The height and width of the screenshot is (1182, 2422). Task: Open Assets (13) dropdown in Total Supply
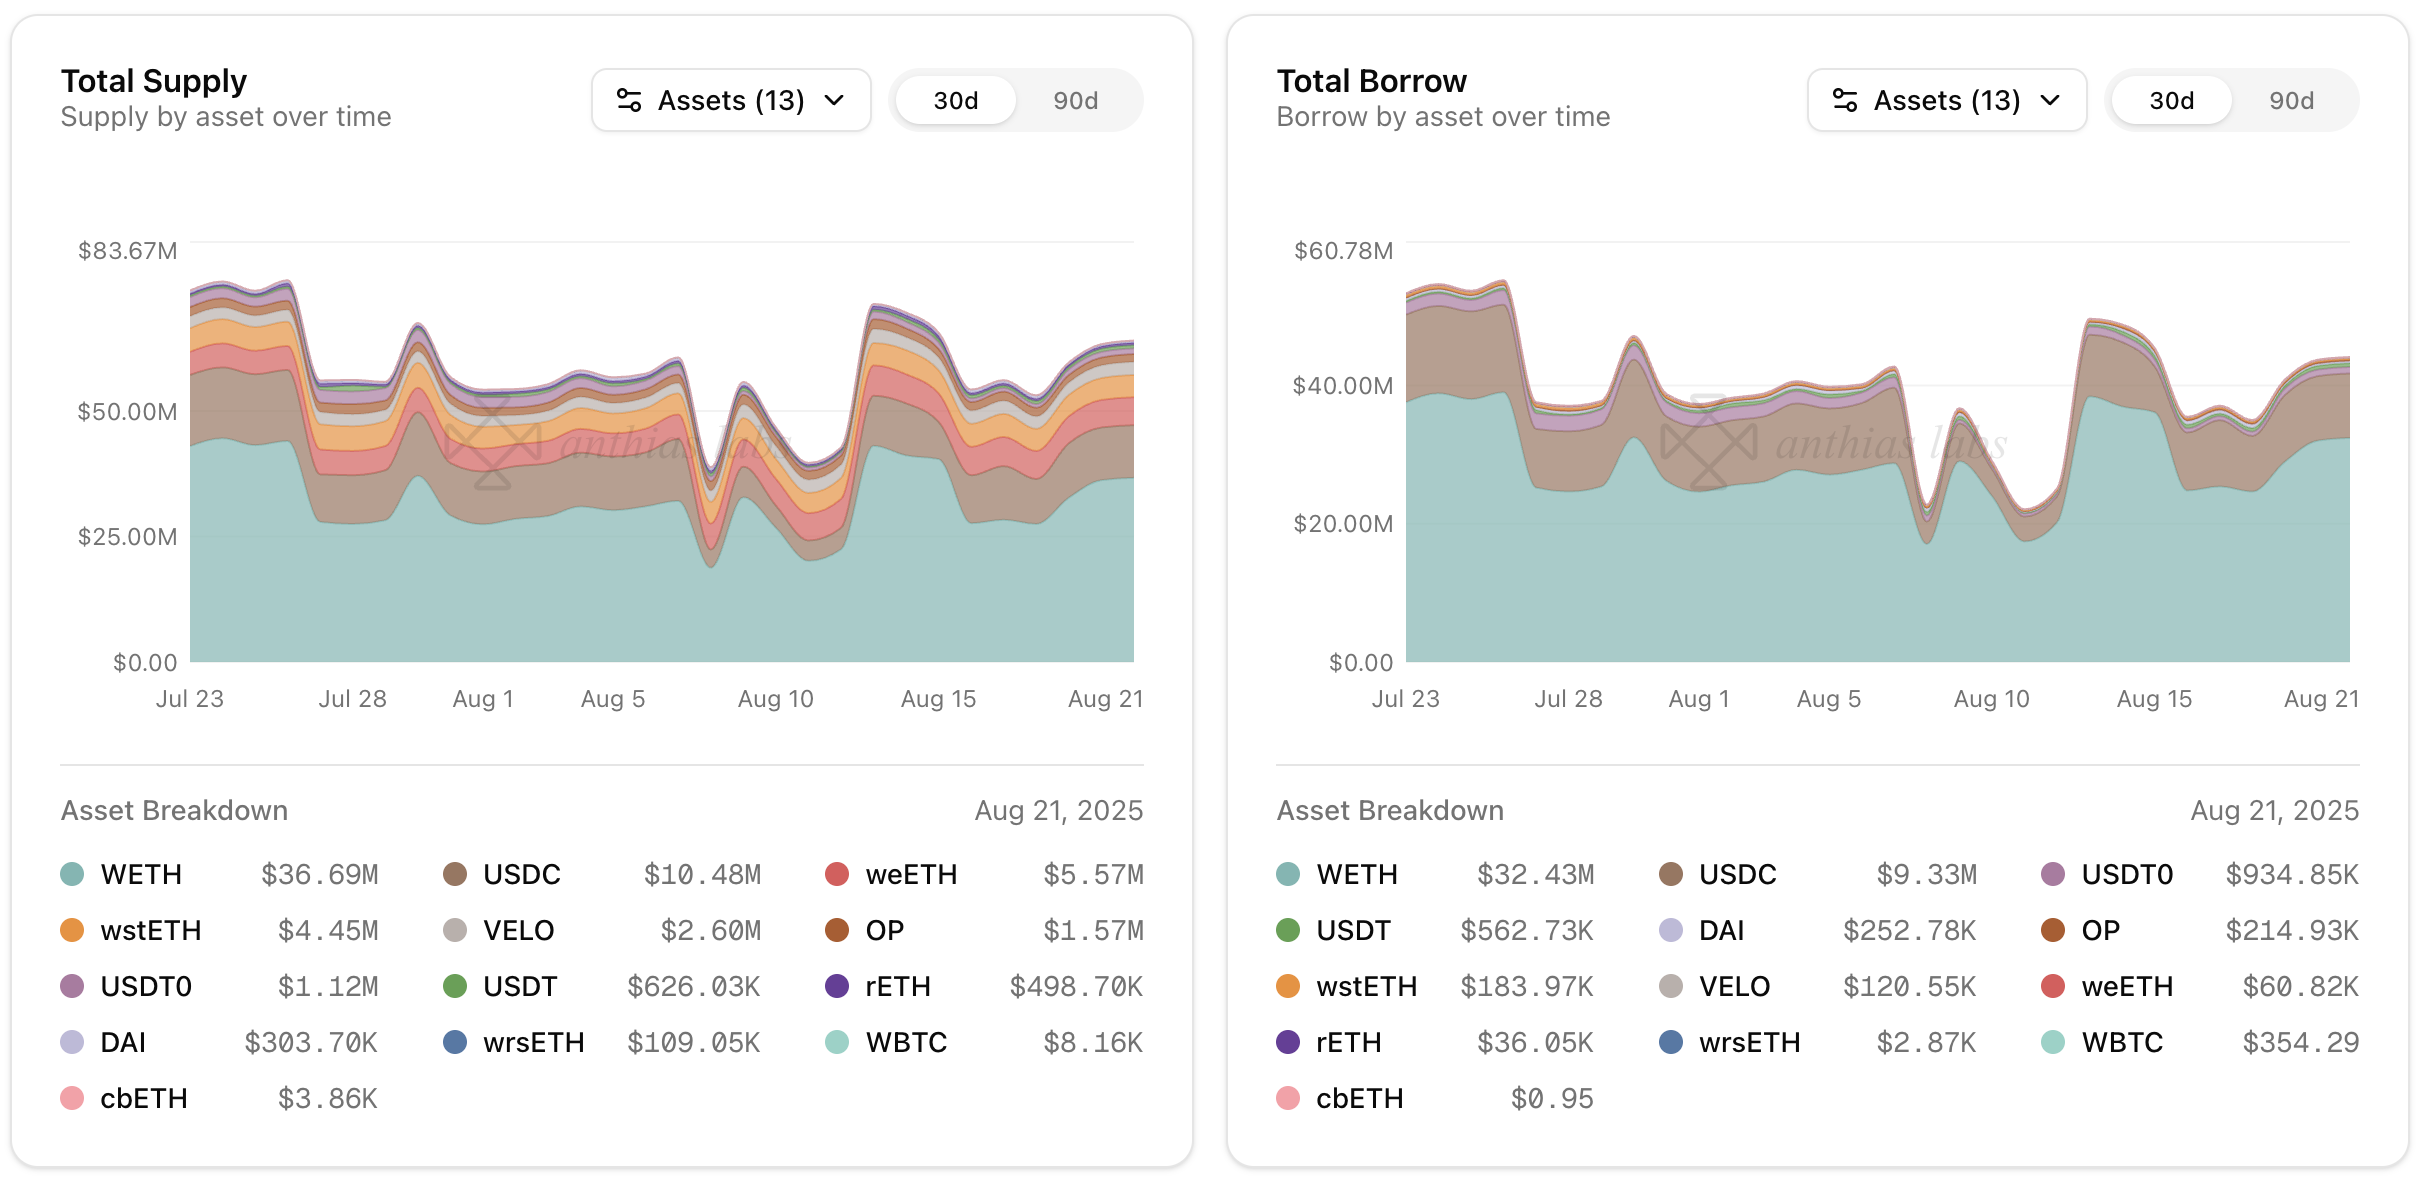point(731,100)
